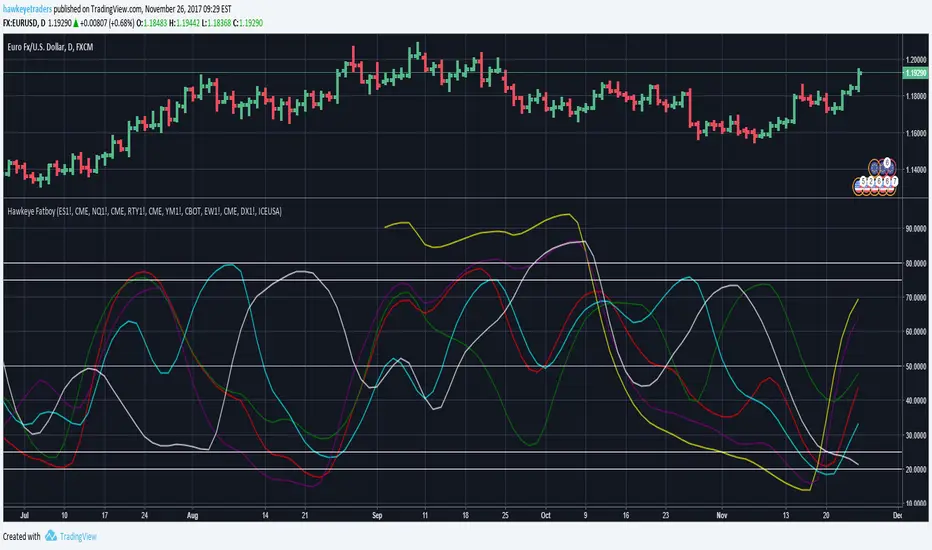The width and height of the screenshot is (932, 550).
Task: Click the 50.0000 indicator axis label
Action: (916, 366)
